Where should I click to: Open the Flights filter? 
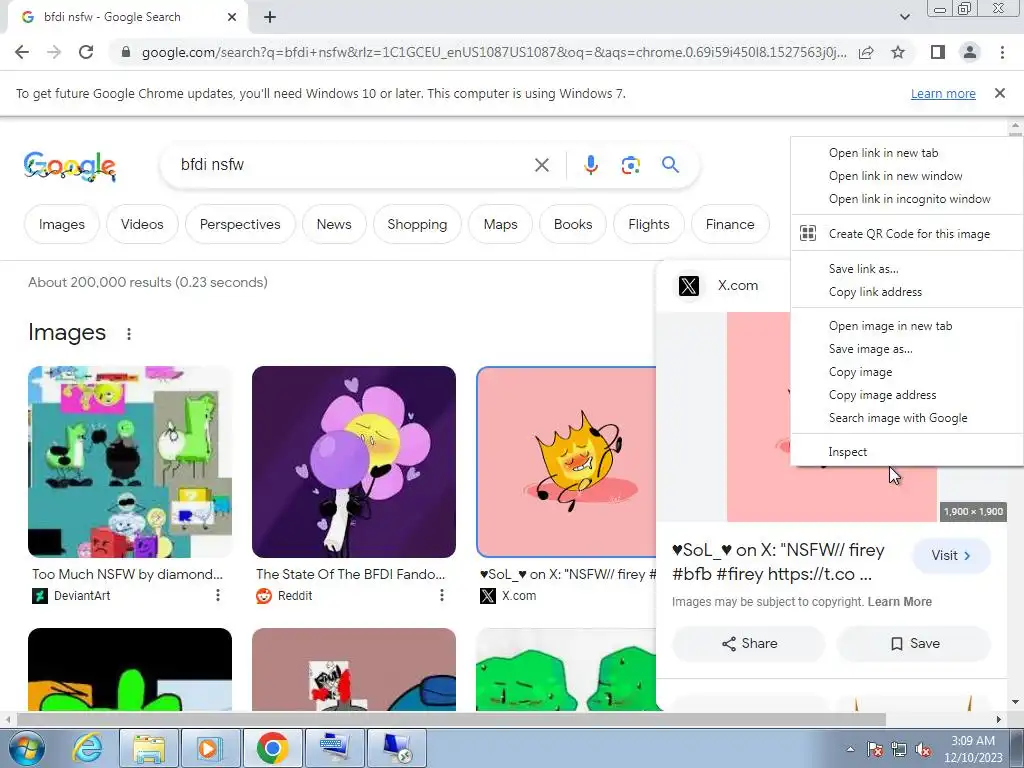[648, 224]
